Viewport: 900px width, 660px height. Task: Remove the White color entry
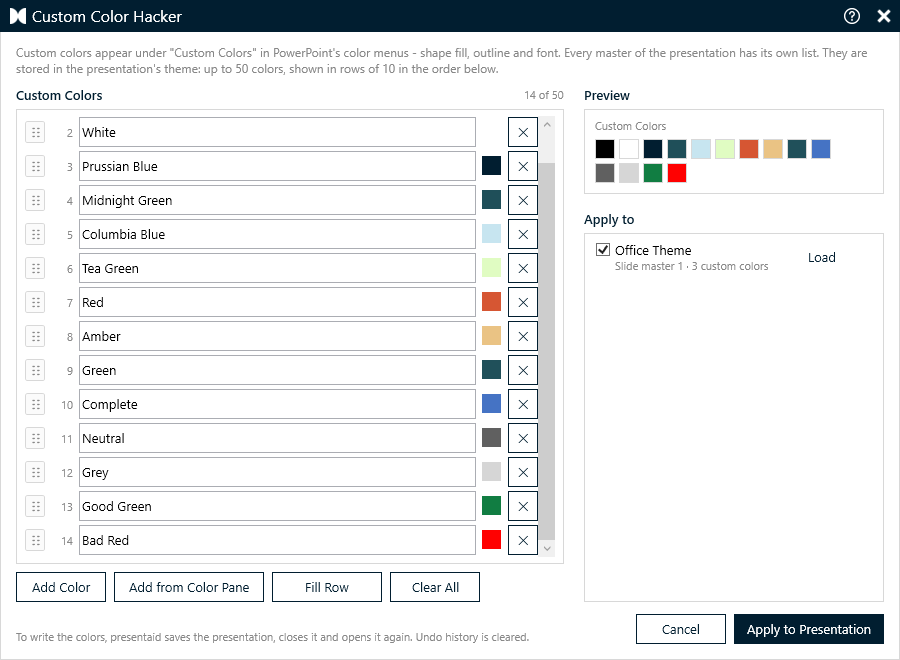(x=523, y=133)
